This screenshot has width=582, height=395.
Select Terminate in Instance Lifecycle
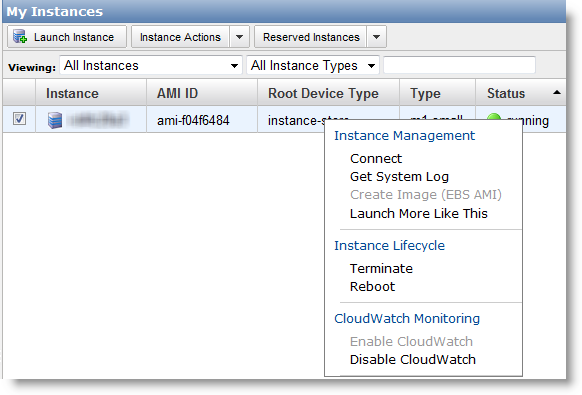tap(381, 268)
